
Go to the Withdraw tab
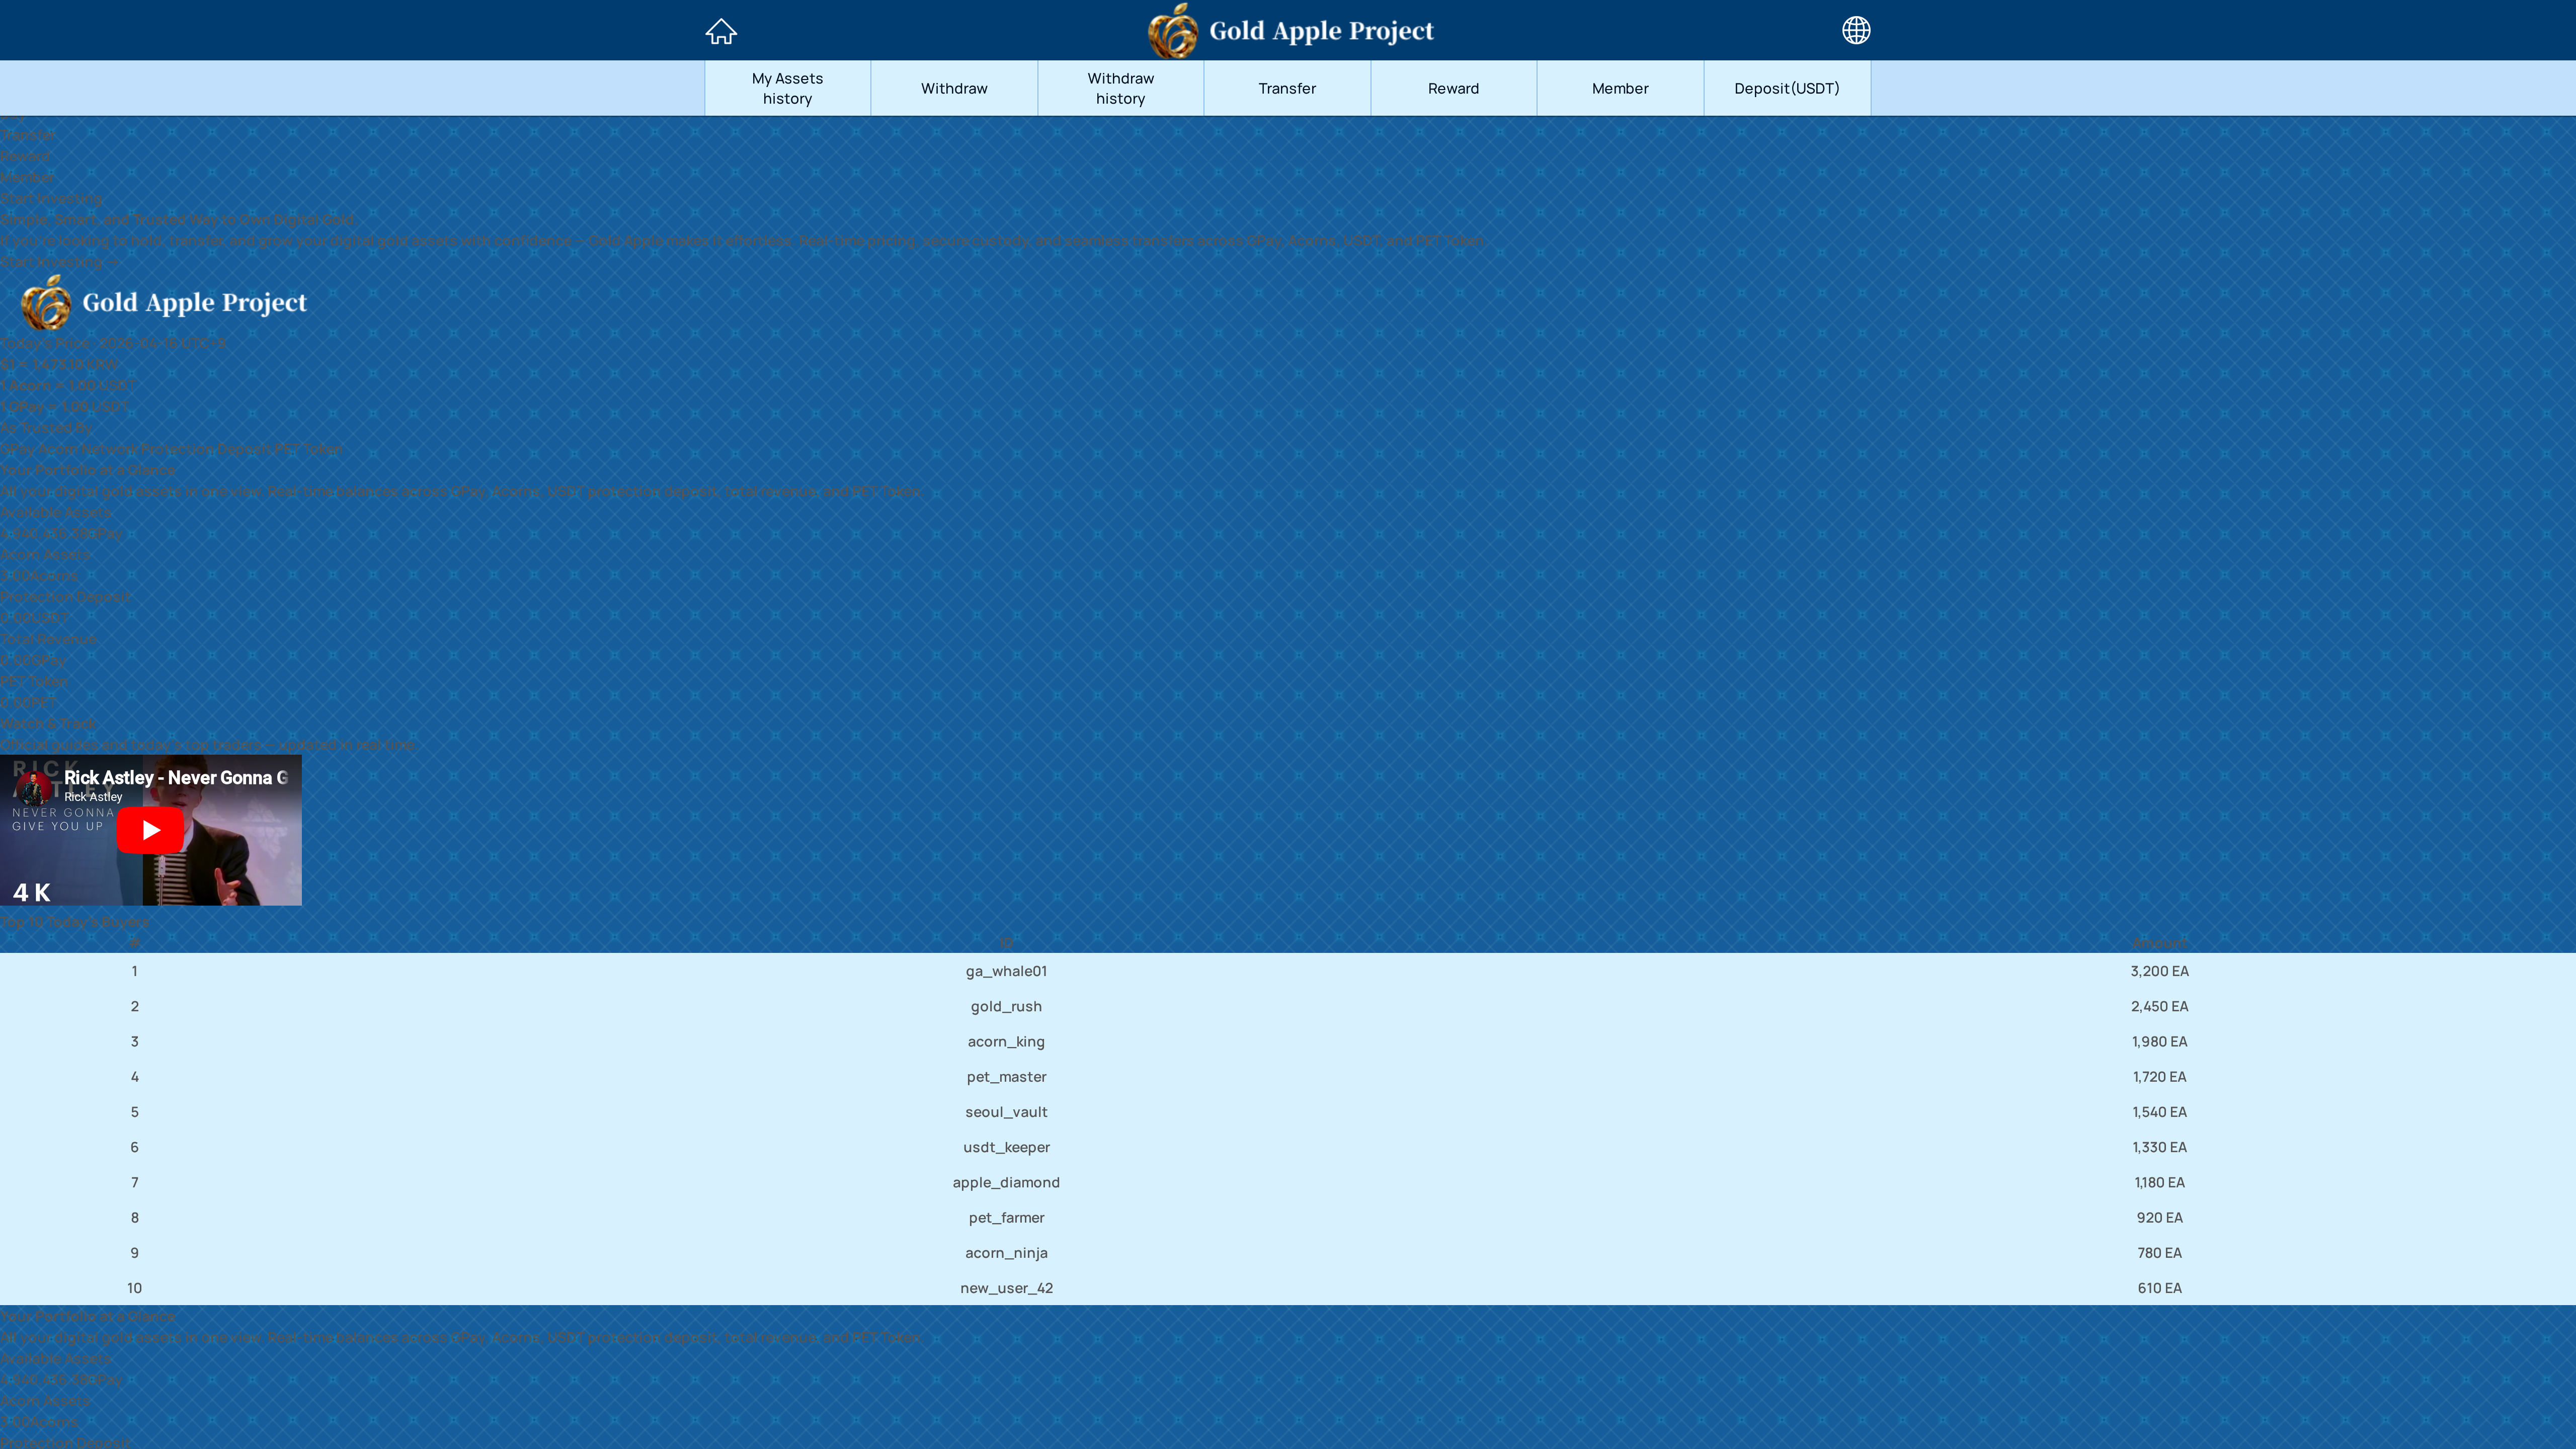[x=954, y=88]
